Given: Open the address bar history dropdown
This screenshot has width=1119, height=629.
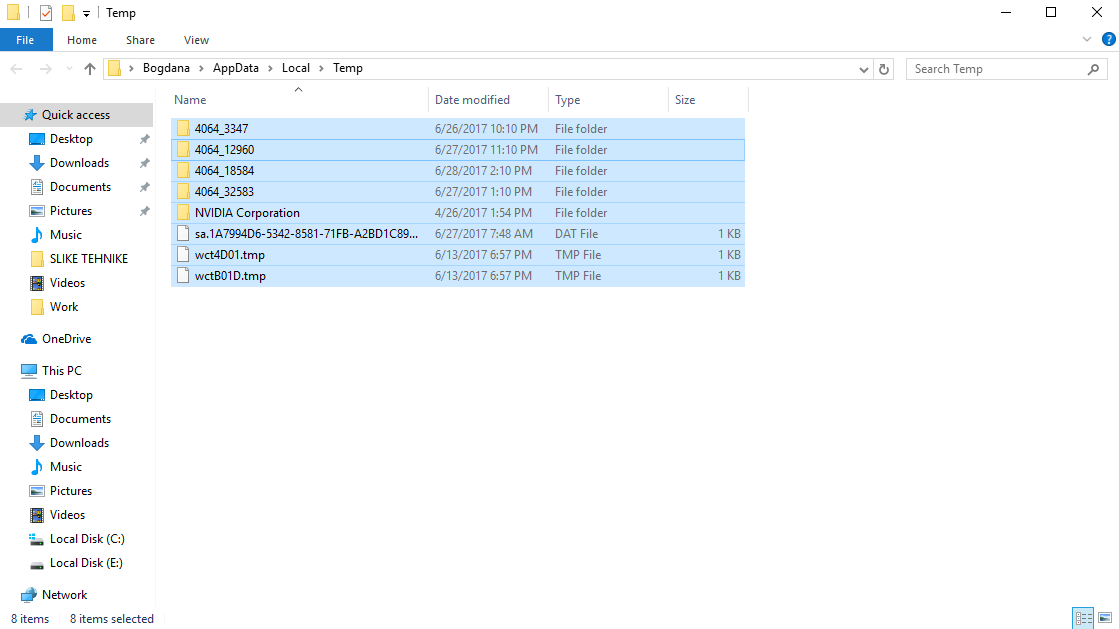Looking at the screenshot, I should click(x=864, y=69).
